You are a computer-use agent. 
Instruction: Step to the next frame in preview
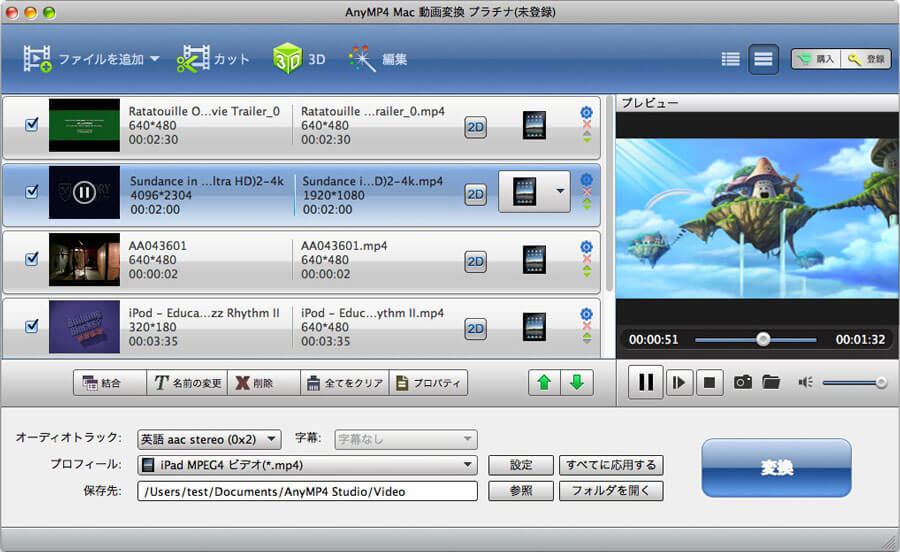[x=679, y=382]
